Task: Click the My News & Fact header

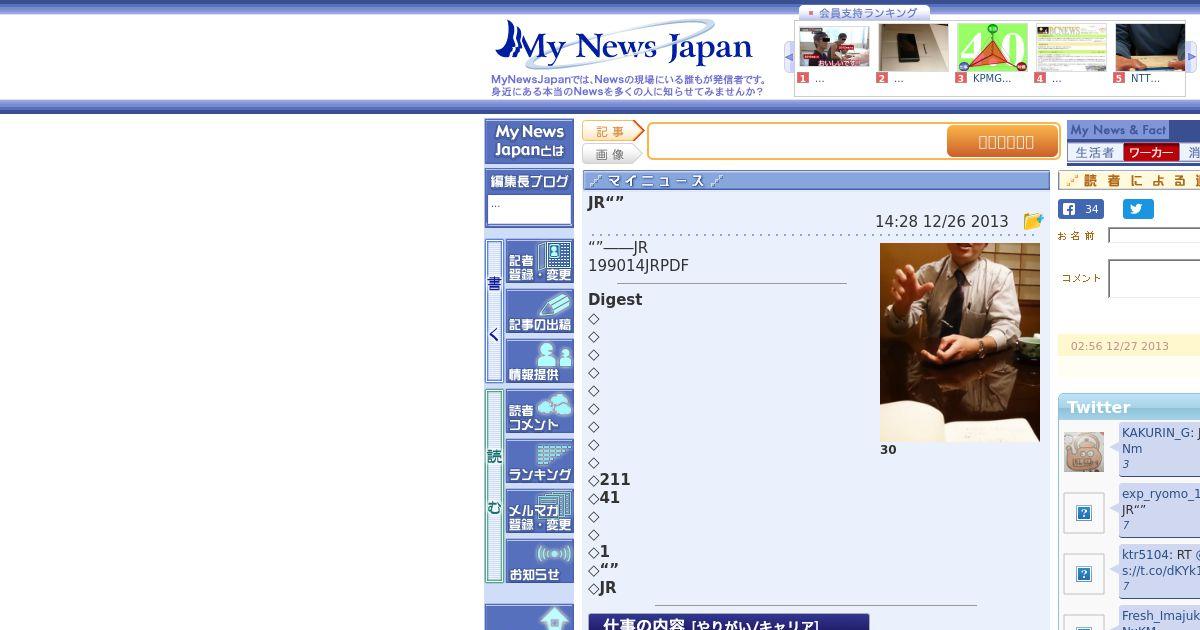Action: tap(1118, 130)
